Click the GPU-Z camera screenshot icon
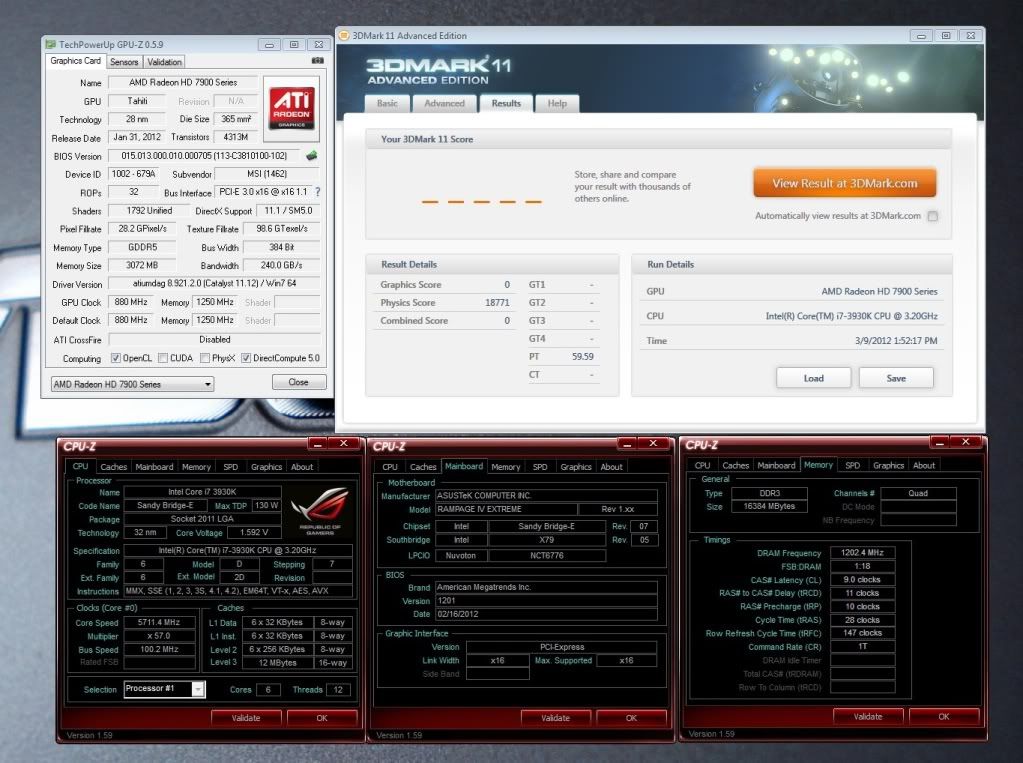 click(x=318, y=61)
